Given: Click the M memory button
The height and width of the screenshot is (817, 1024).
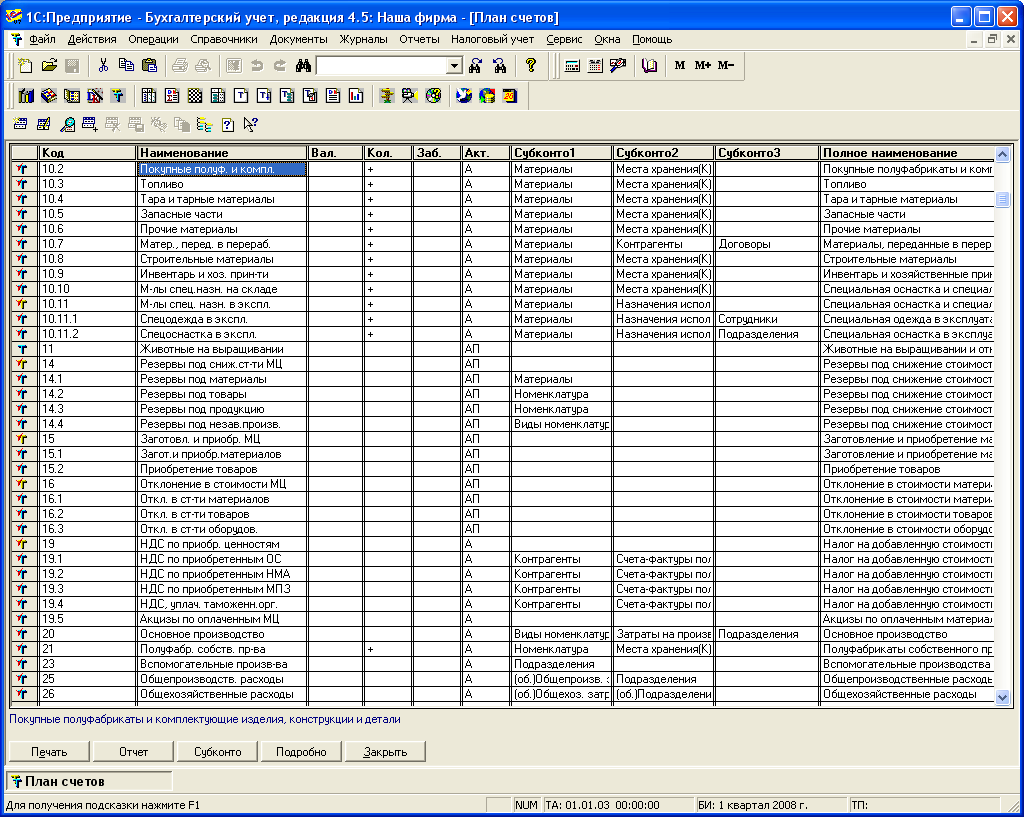Looking at the screenshot, I should 680,65.
